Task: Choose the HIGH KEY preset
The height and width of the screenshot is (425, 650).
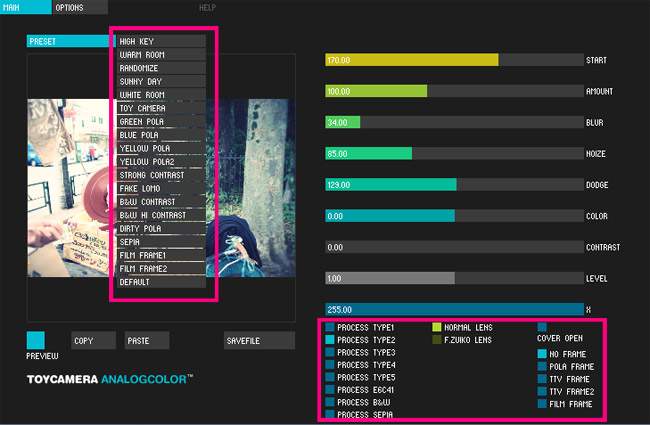Action: (161, 41)
